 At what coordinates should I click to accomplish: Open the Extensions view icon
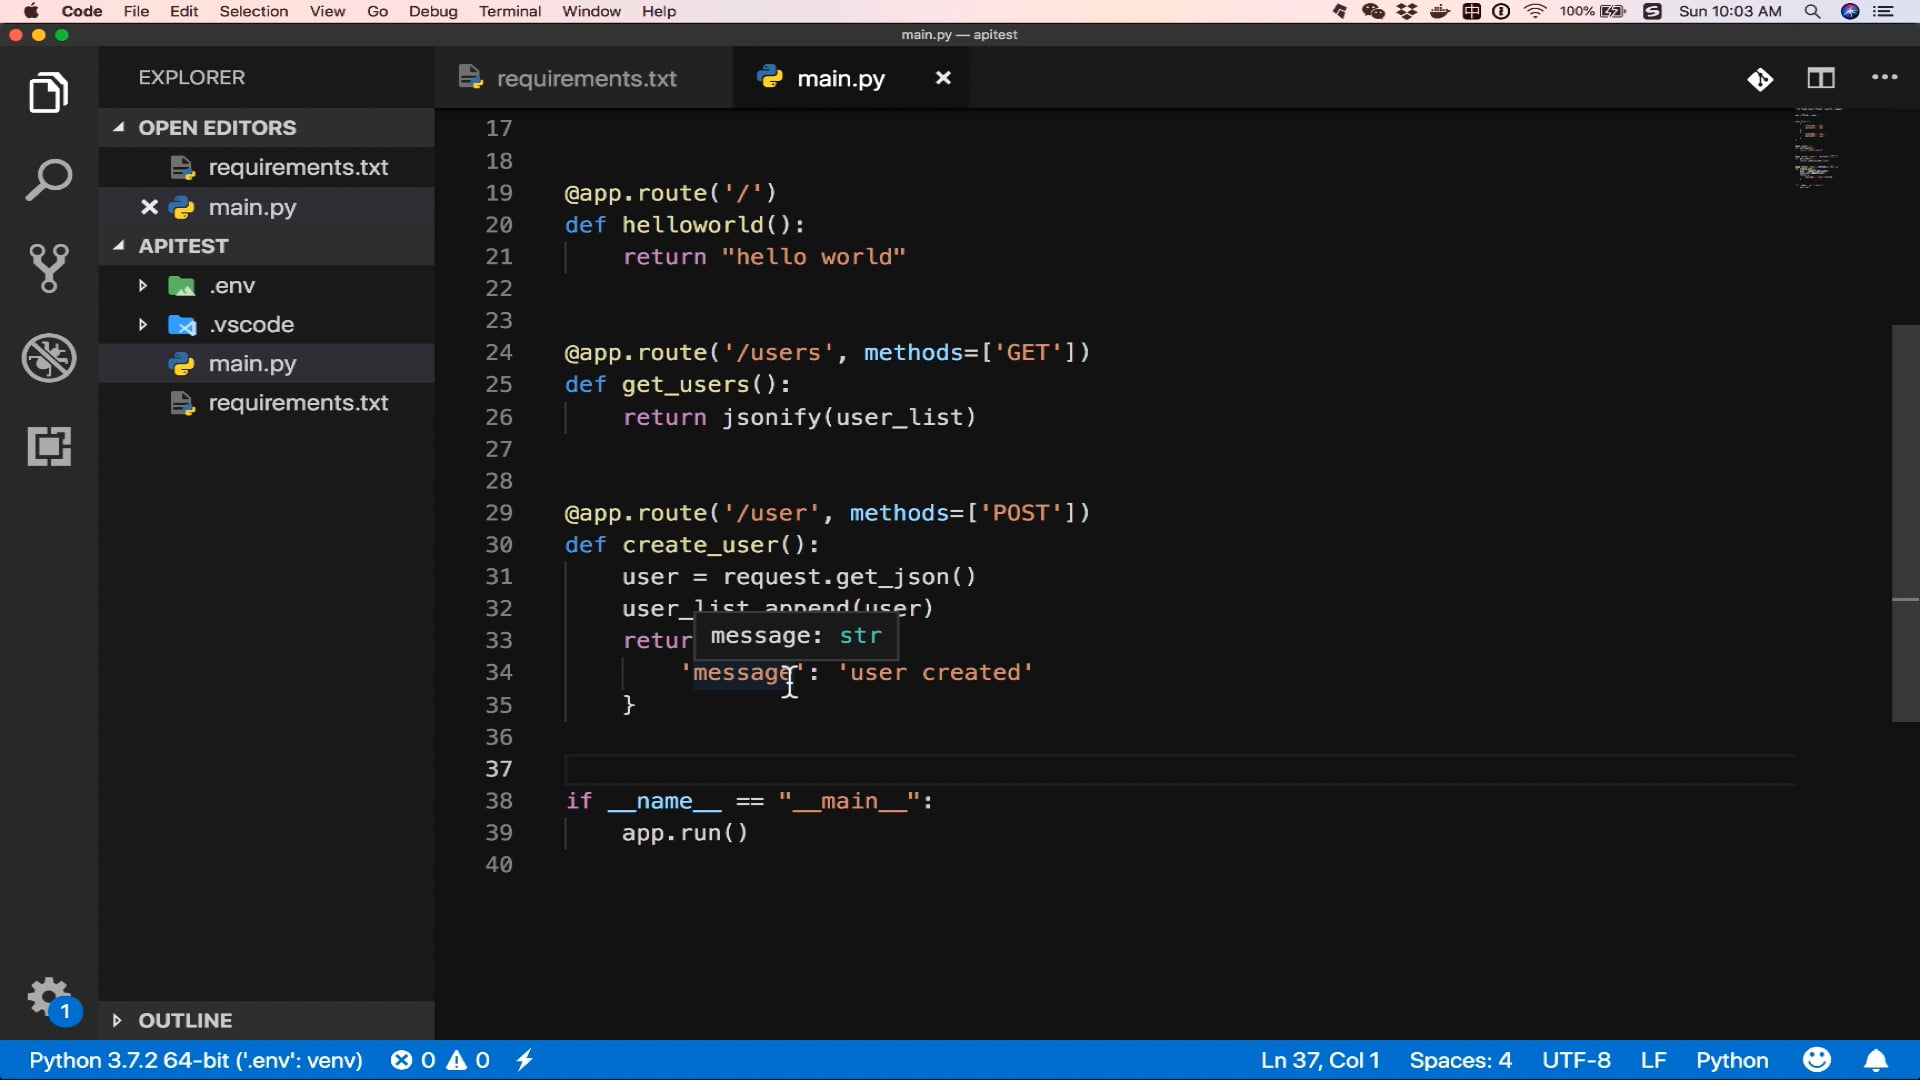tap(48, 446)
